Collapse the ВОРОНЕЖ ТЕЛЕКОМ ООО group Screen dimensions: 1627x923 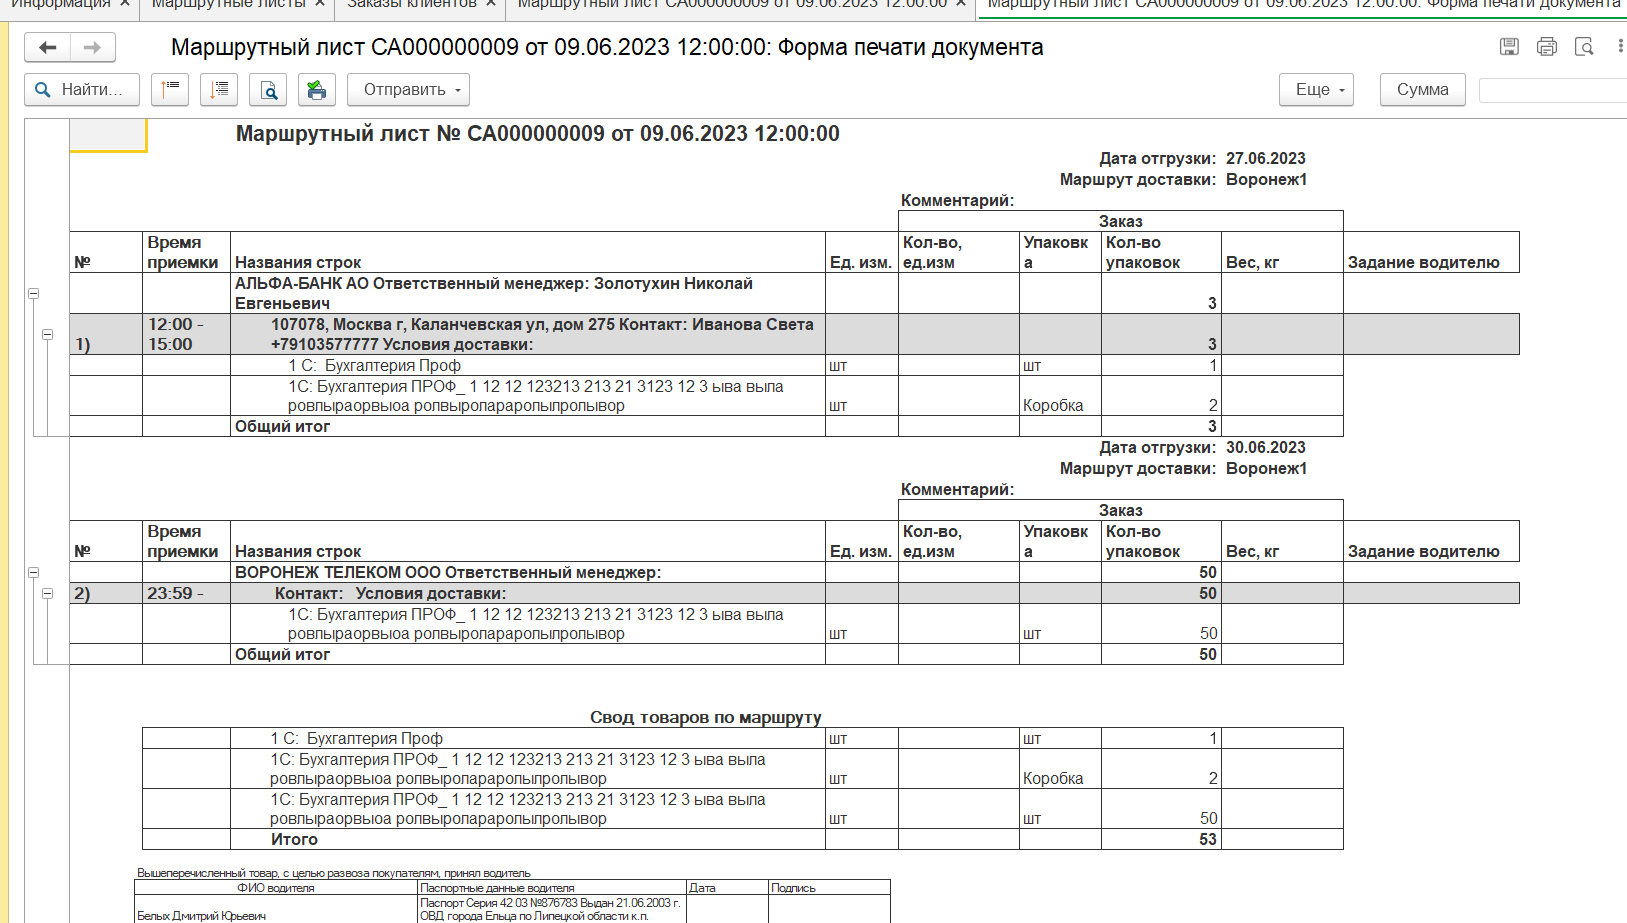(33, 573)
